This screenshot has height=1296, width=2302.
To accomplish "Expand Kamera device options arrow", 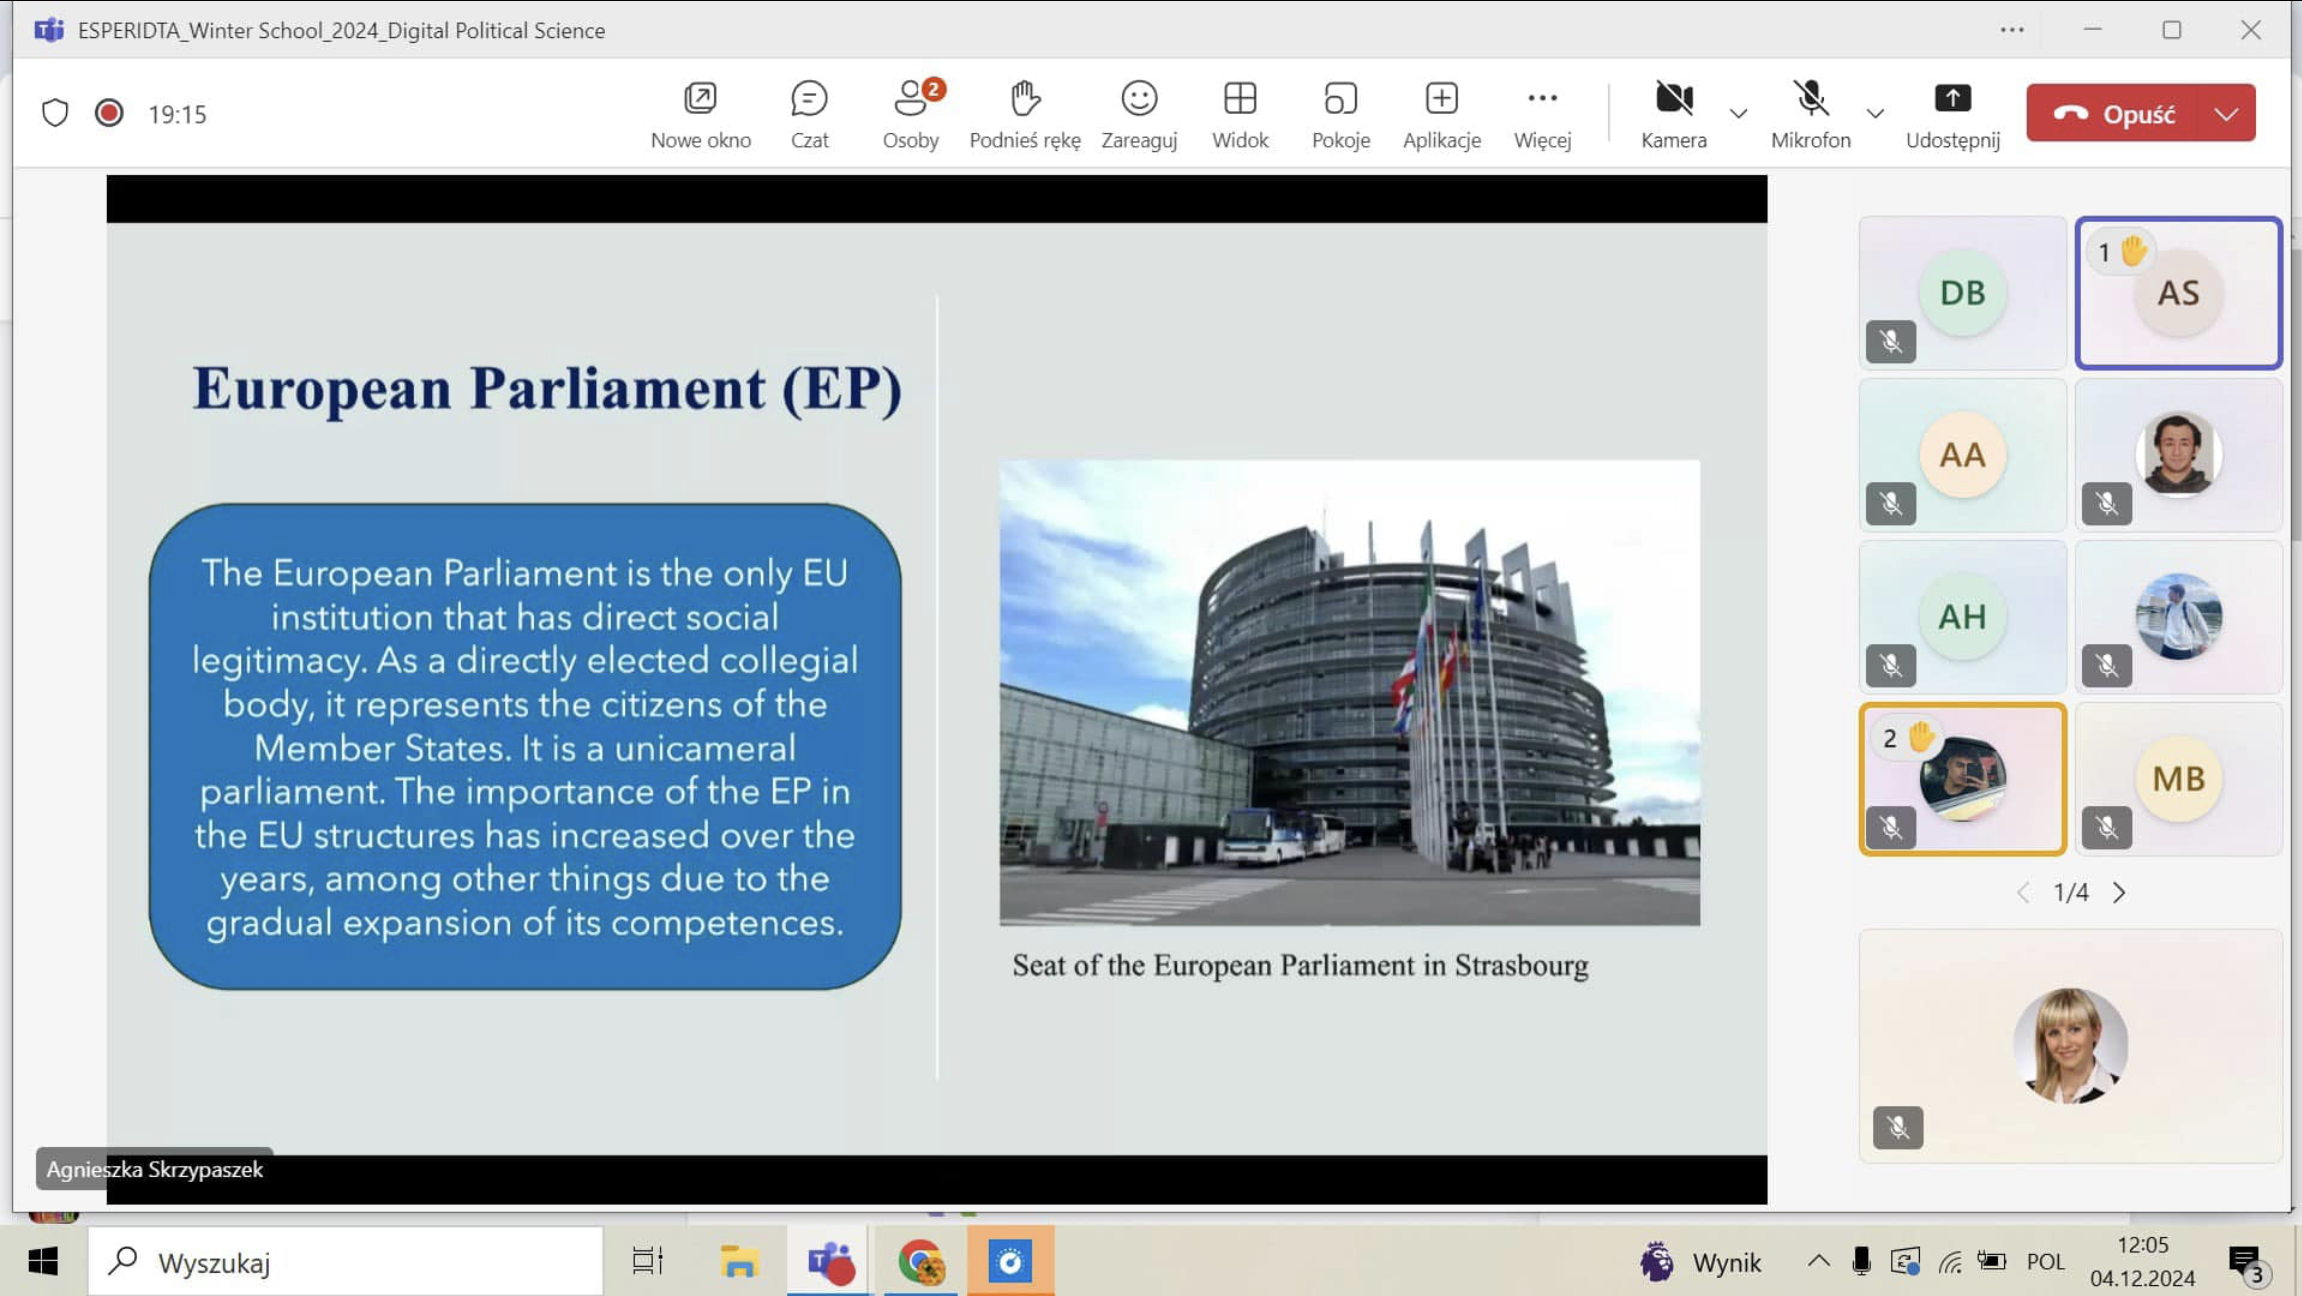I will coord(1738,113).
